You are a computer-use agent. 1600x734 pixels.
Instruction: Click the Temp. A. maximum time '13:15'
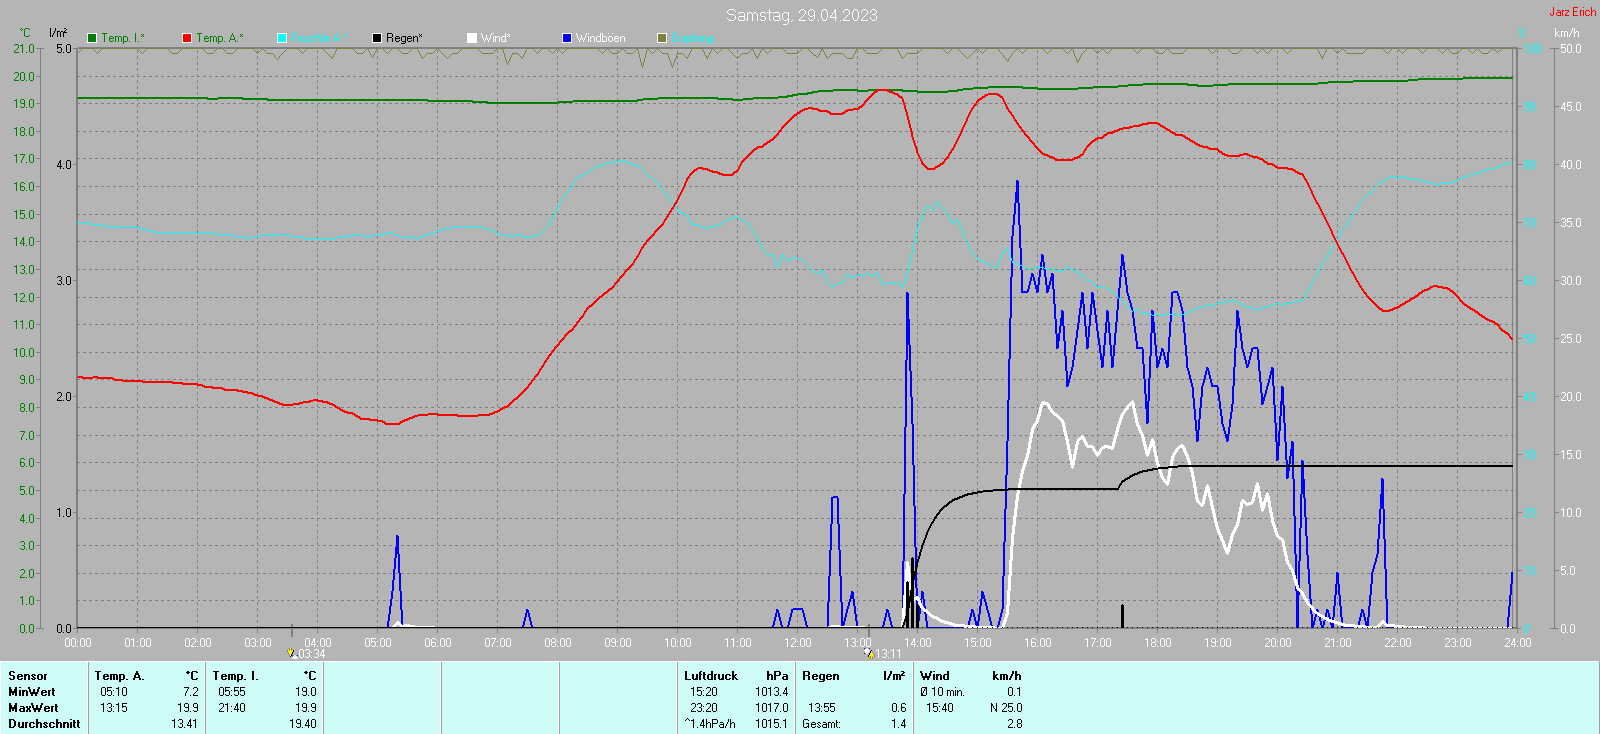(x=114, y=708)
